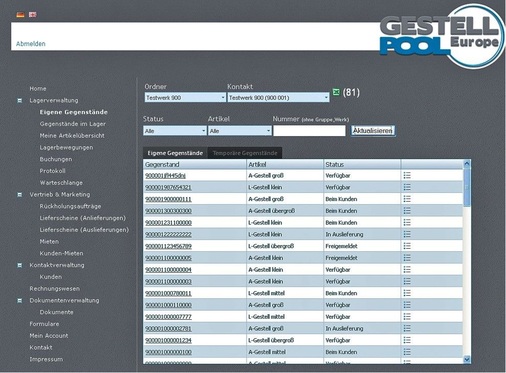
Task: Open details icon for row 900001000007777
Action: pos(407,317)
